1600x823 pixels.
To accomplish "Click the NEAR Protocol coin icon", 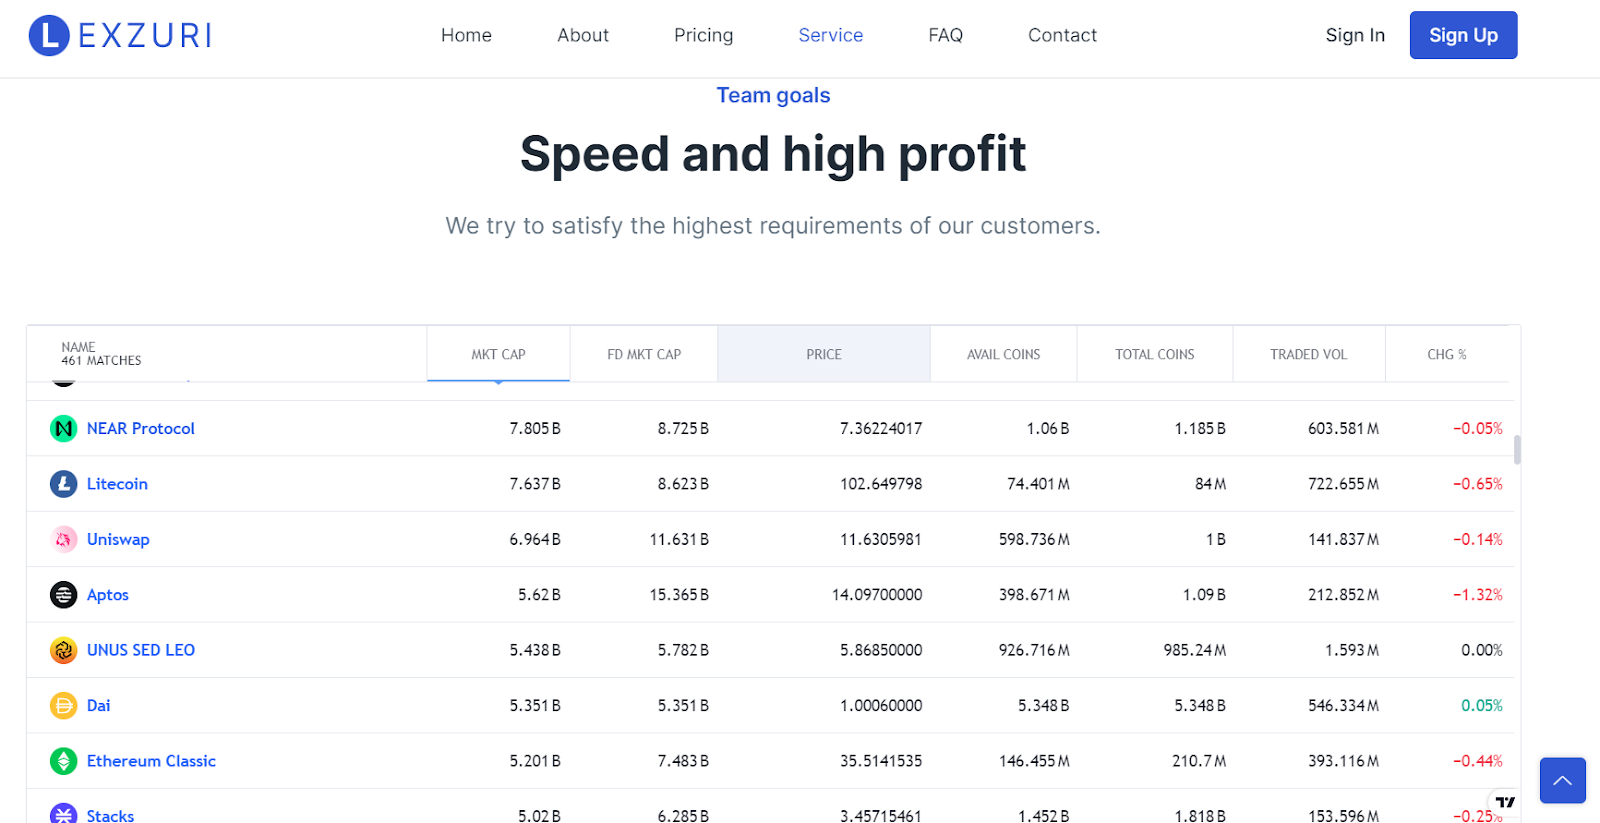I will [x=64, y=429].
